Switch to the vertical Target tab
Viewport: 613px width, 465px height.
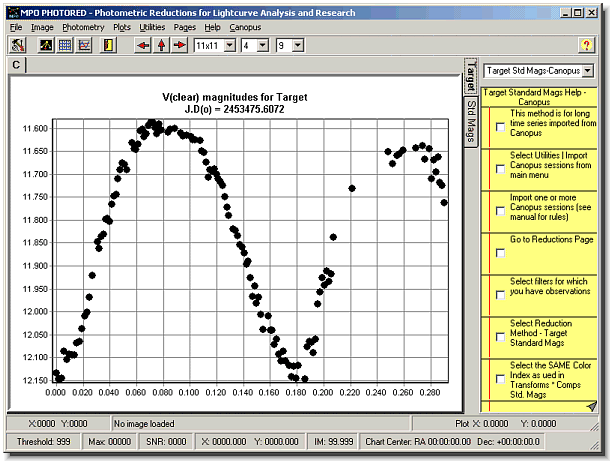pyautogui.click(x=471, y=77)
